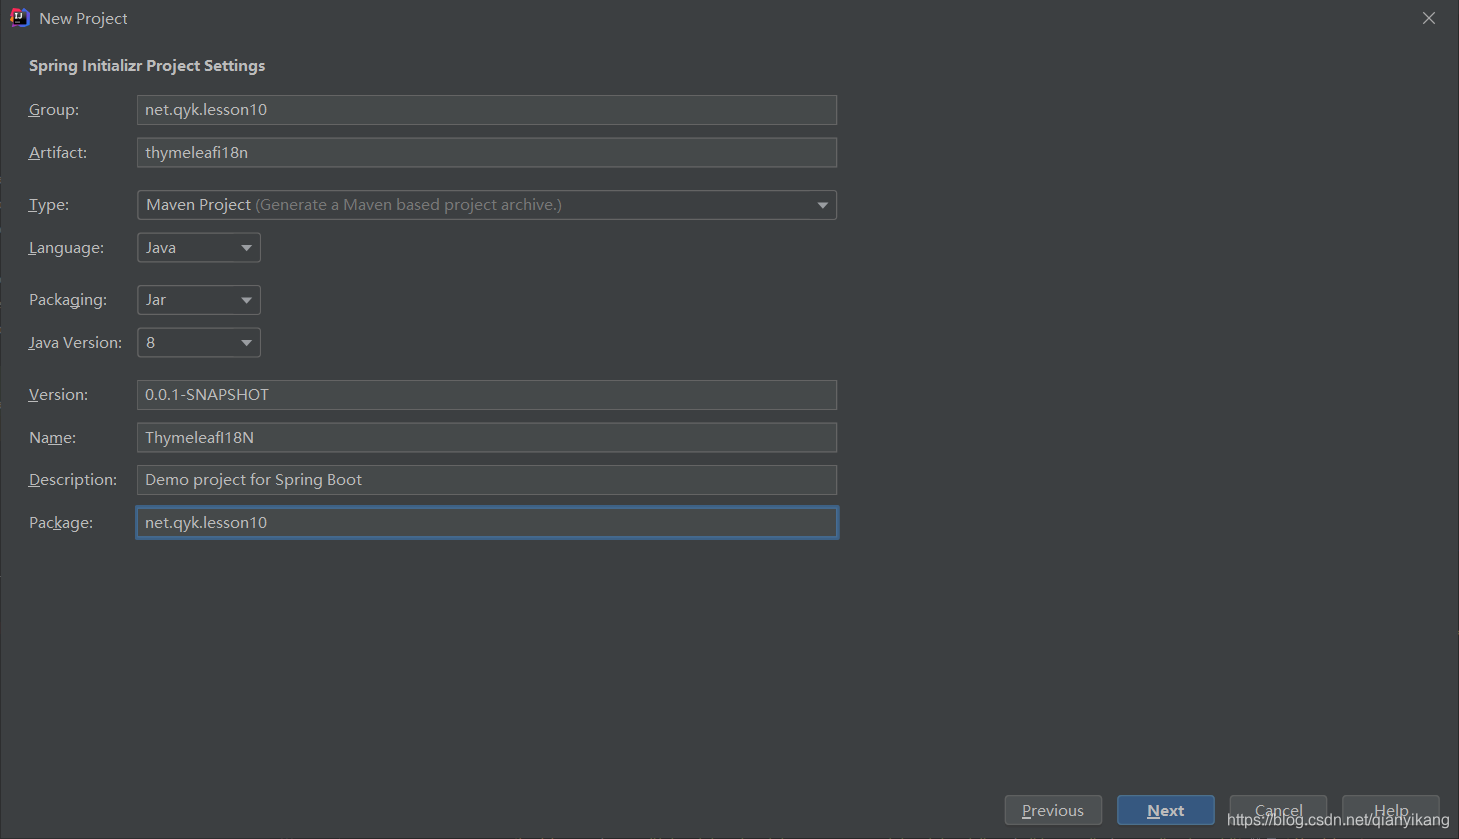Image resolution: width=1459 pixels, height=839 pixels.
Task: Click the Name label
Action: [x=53, y=438]
